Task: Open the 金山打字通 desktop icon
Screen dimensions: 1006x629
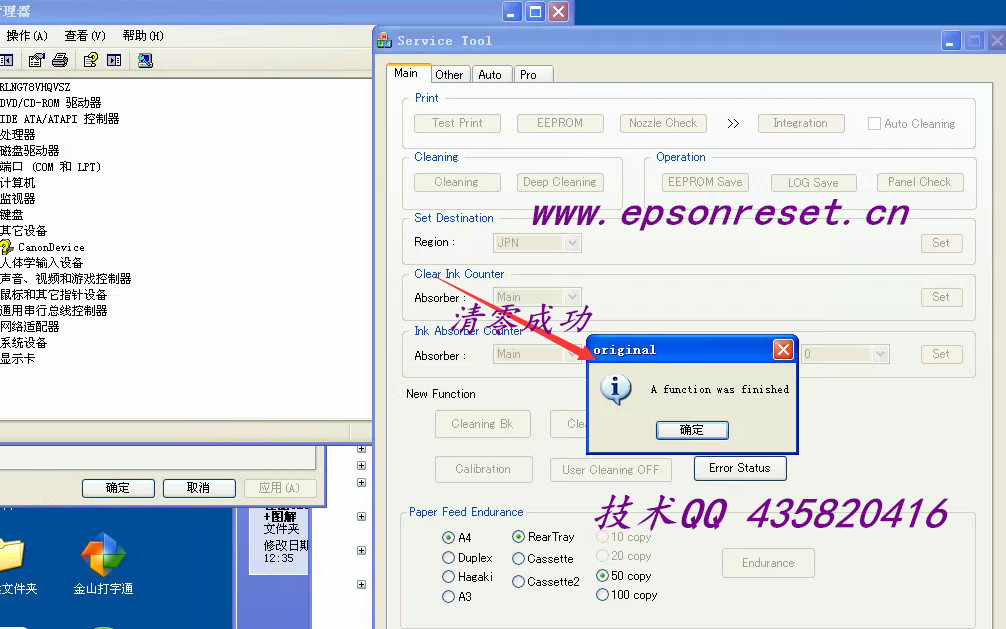Action: pos(103,558)
